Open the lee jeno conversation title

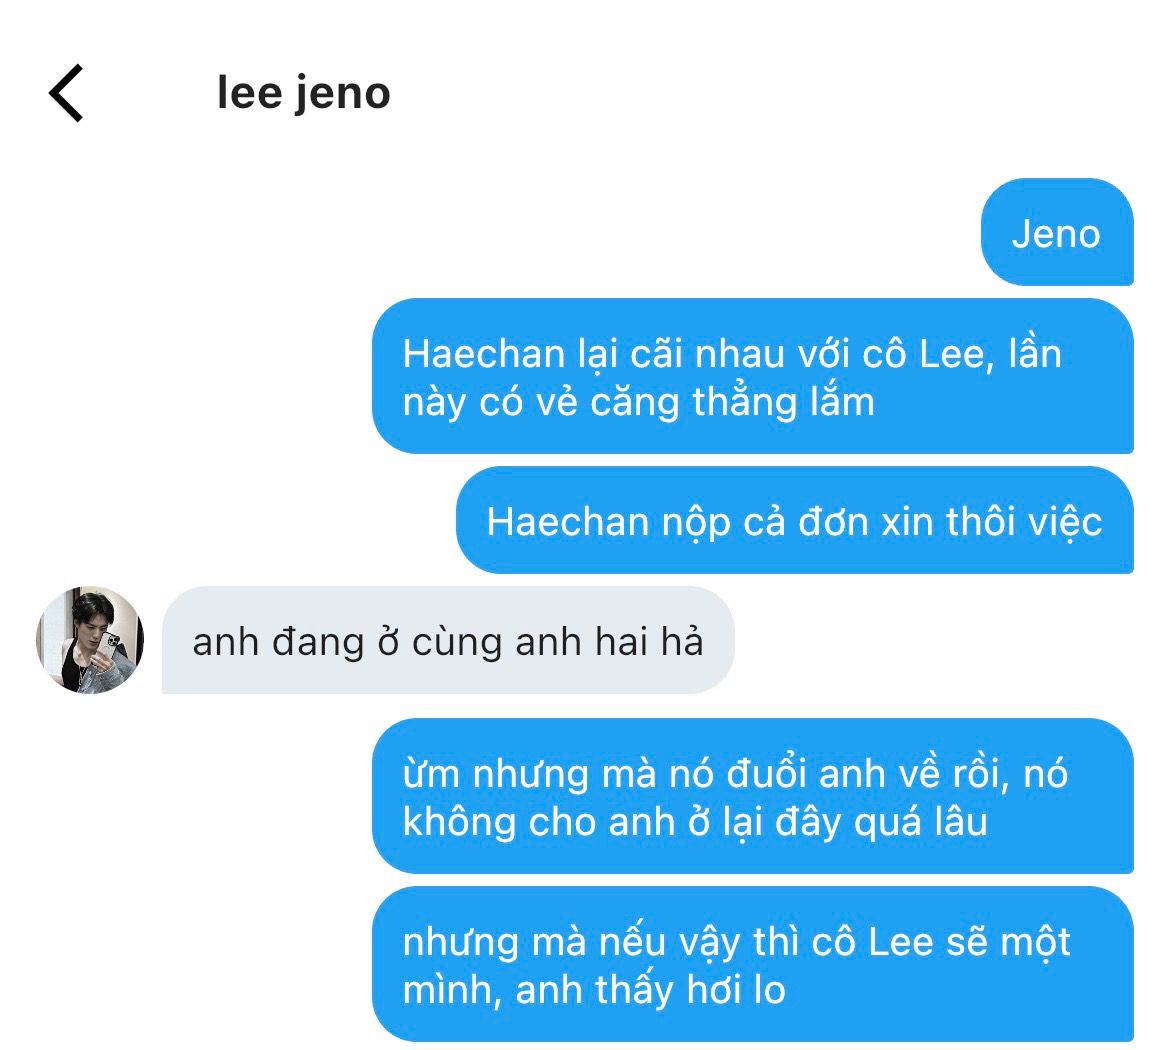tap(303, 93)
